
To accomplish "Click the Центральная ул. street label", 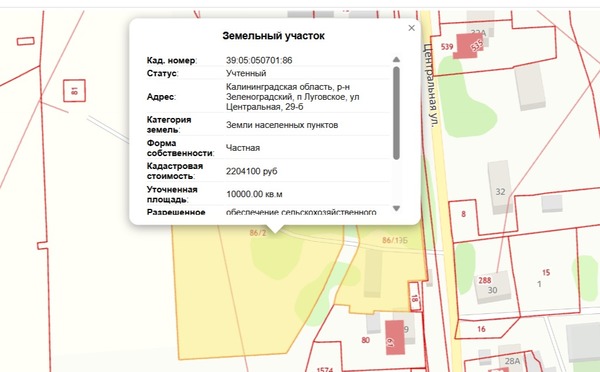I will [x=430, y=86].
